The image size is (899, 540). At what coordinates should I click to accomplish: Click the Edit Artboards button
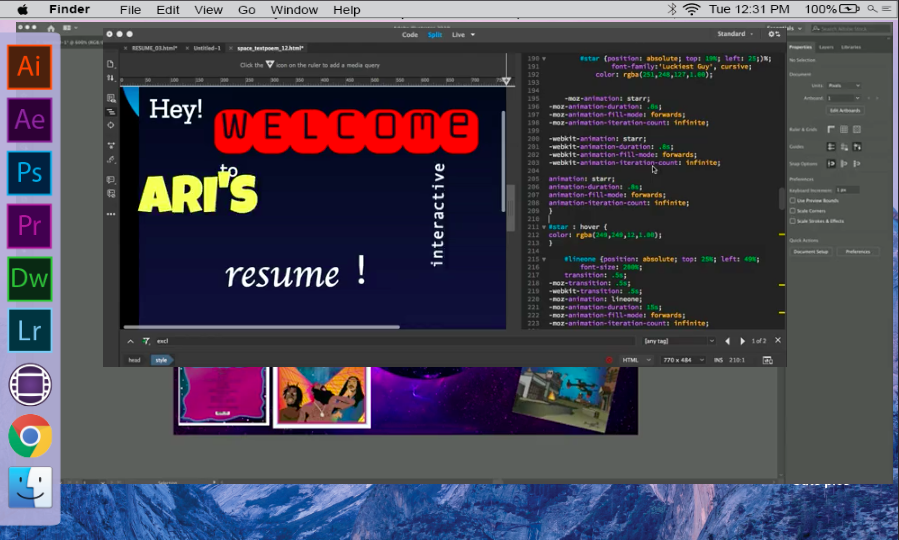click(845, 110)
